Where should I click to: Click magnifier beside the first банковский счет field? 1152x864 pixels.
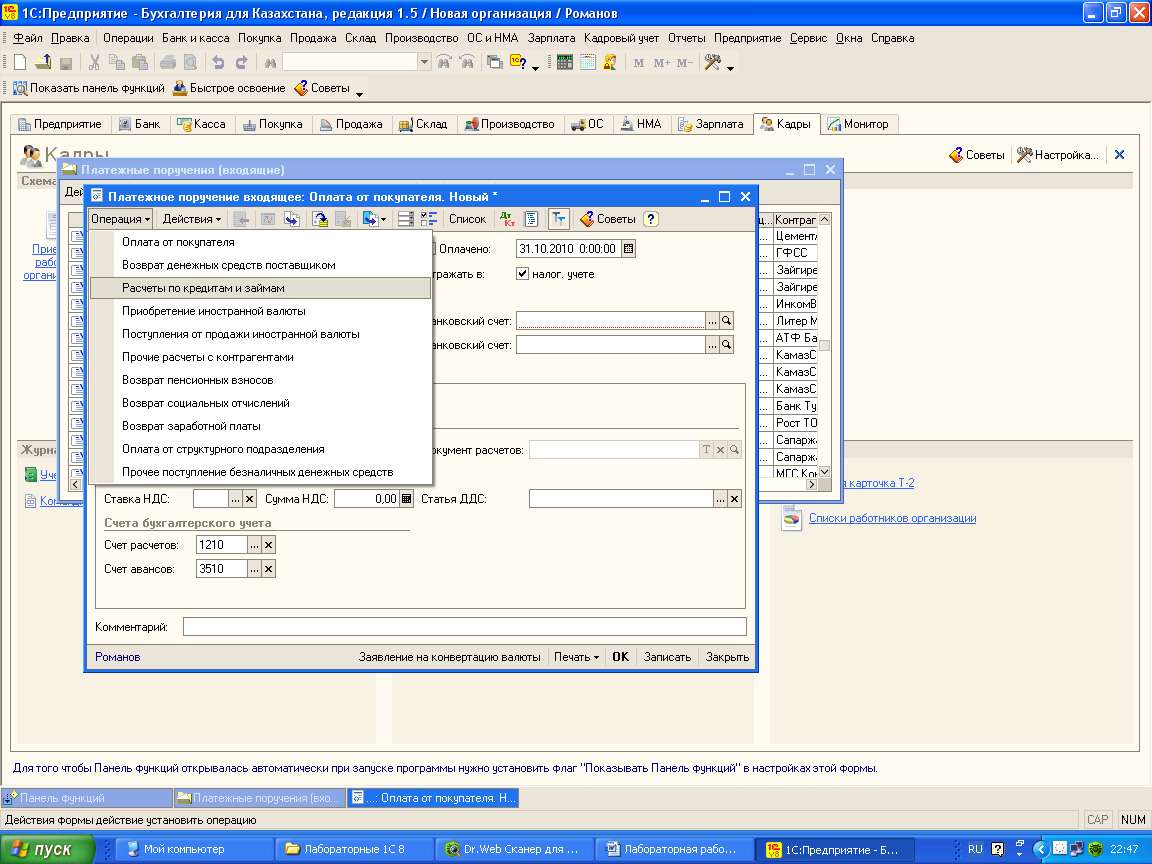[x=727, y=321]
